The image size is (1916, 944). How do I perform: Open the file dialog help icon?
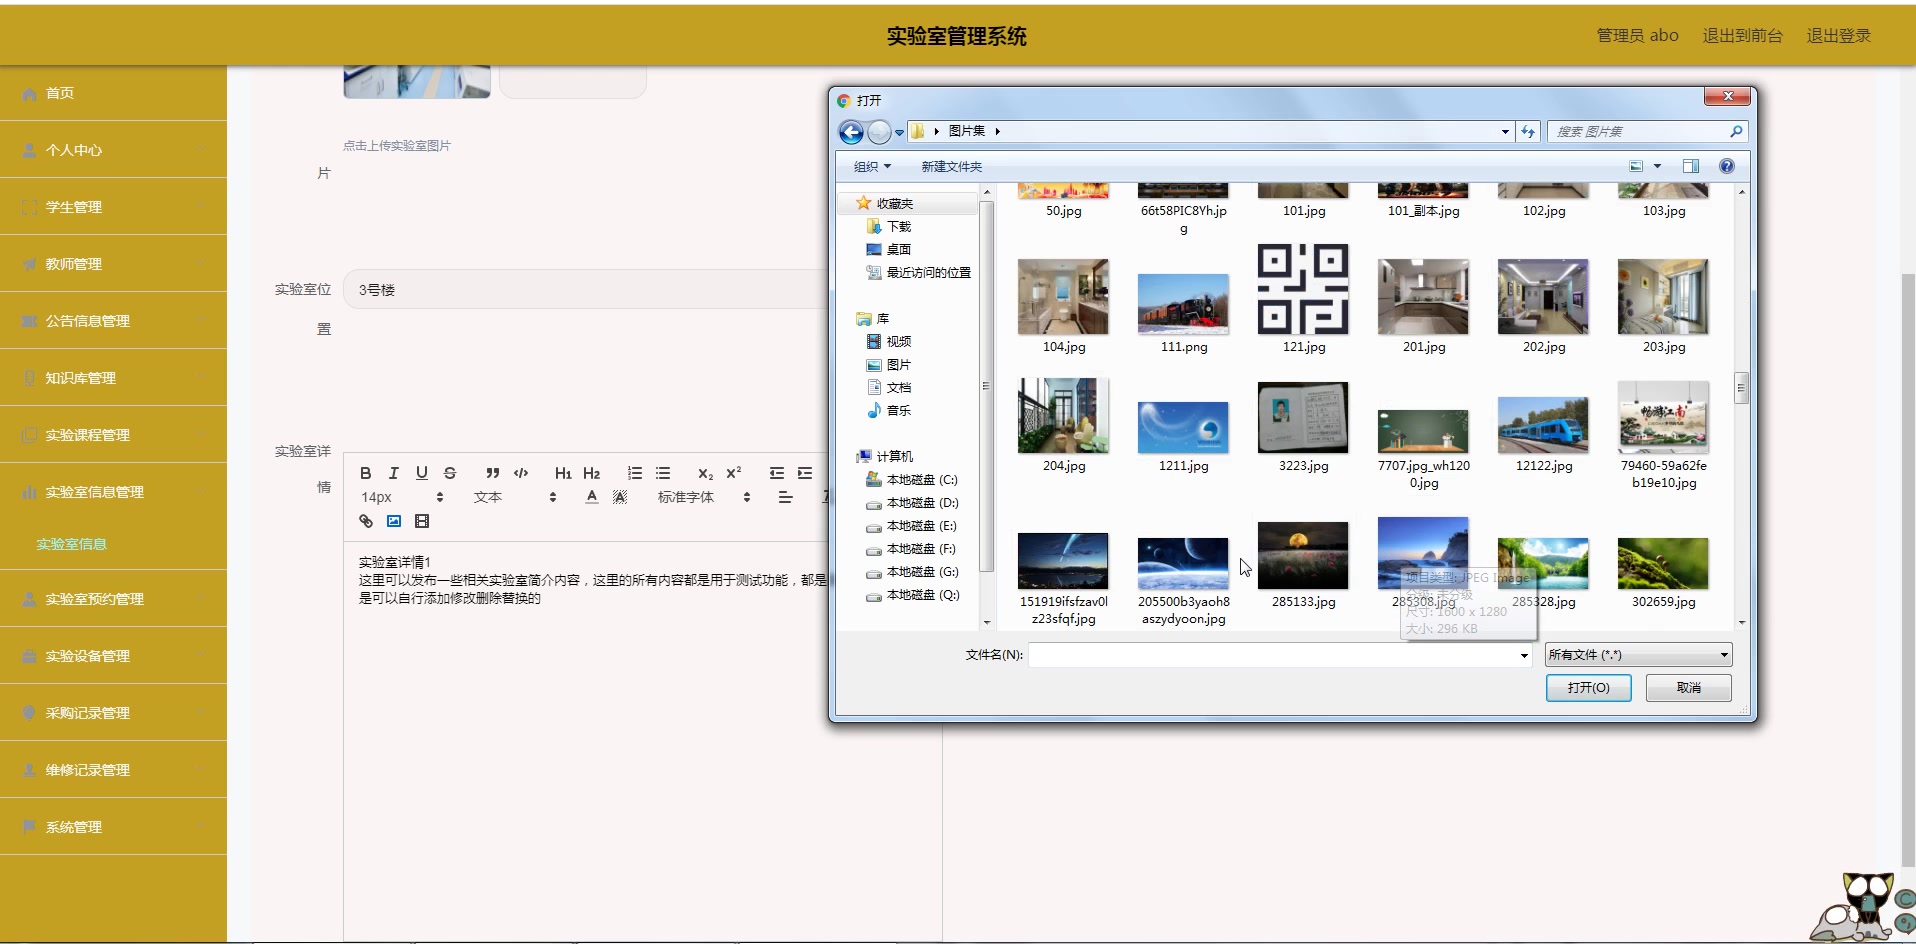(x=1726, y=166)
